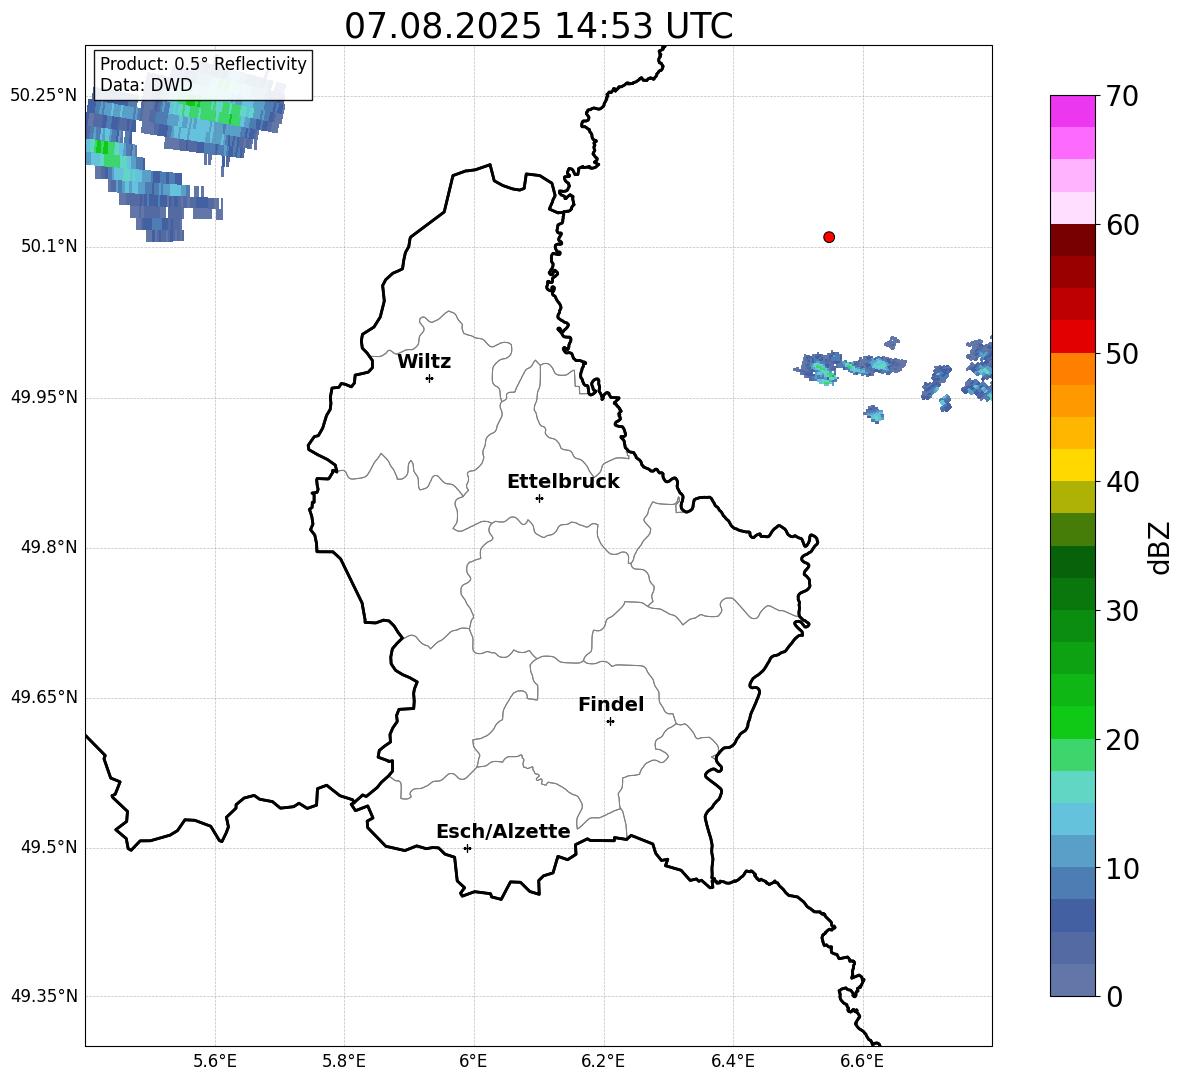
Task: Click the 6°E longitude label
Action: [473, 1061]
